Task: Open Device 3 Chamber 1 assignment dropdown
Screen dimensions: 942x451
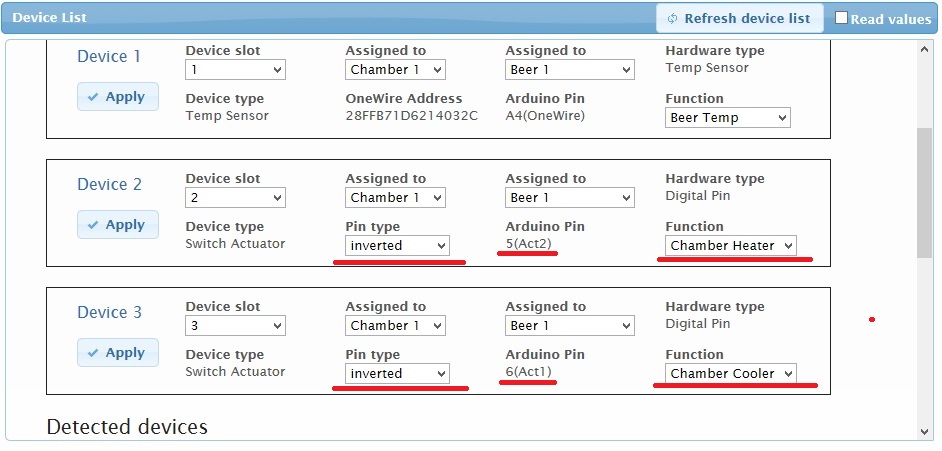Action: pyautogui.click(x=395, y=326)
